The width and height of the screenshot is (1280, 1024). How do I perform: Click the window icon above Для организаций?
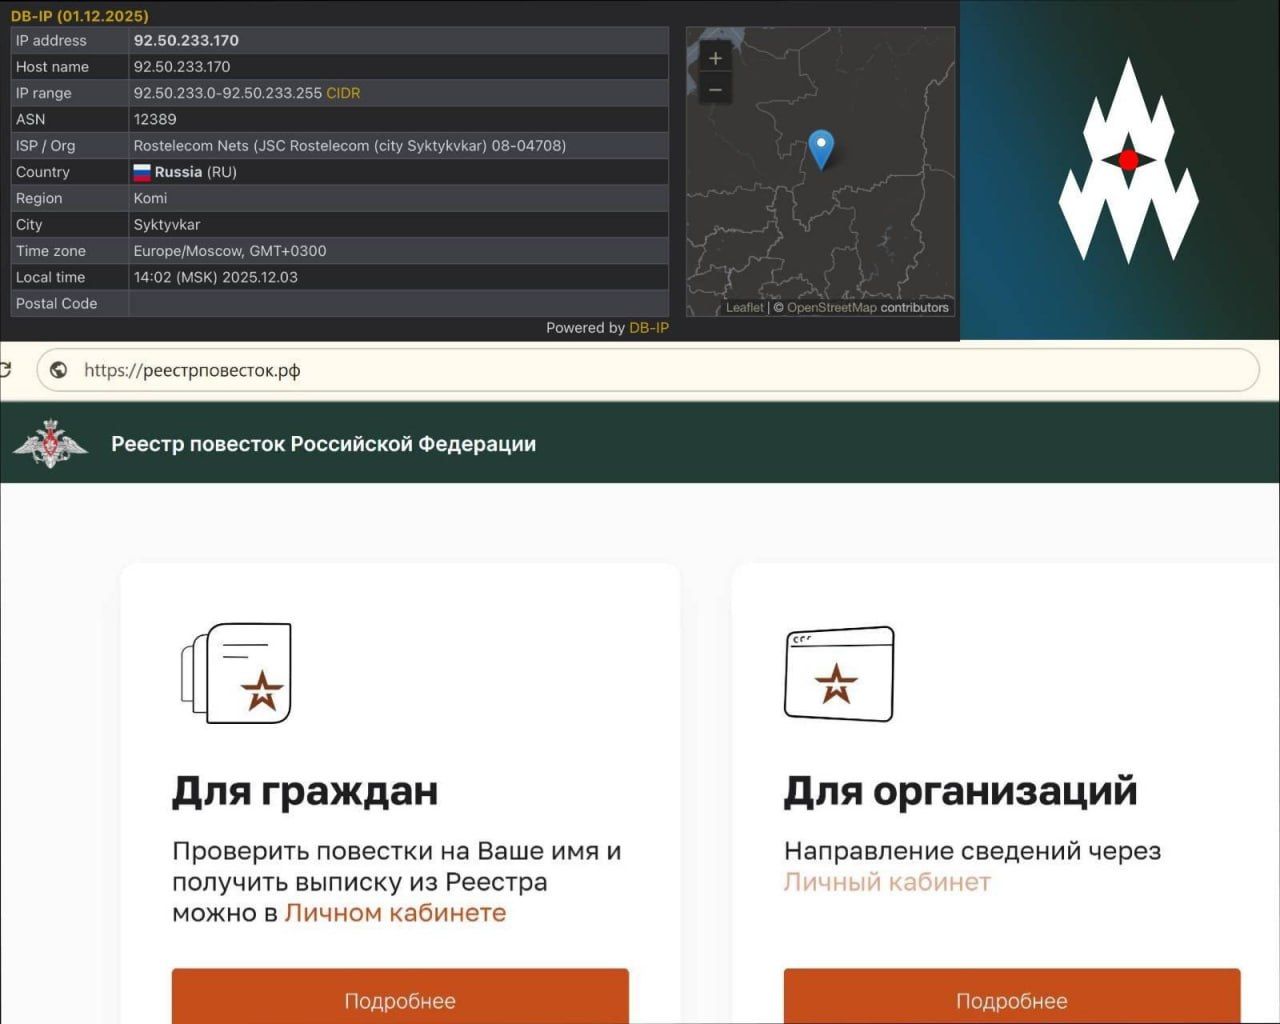[x=838, y=673]
